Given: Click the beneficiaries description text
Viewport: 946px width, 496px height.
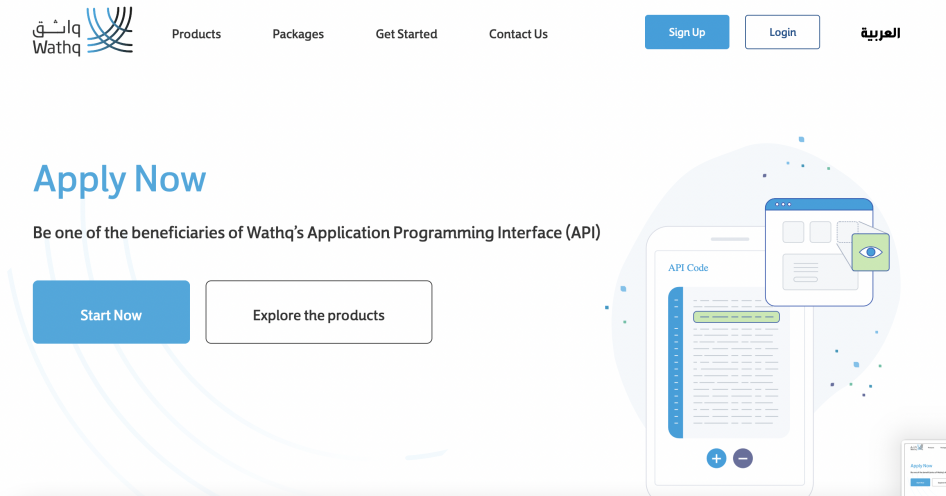Looking at the screenshot, I should pos(317,233).
